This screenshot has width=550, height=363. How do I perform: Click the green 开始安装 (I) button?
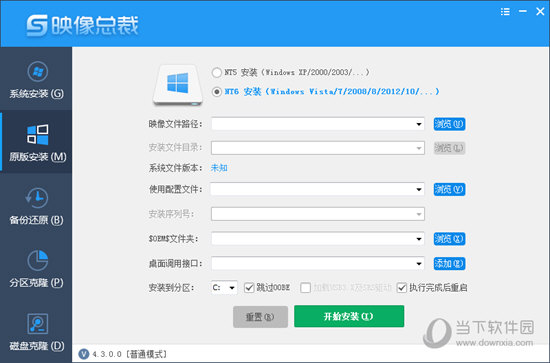pos(349,316)
